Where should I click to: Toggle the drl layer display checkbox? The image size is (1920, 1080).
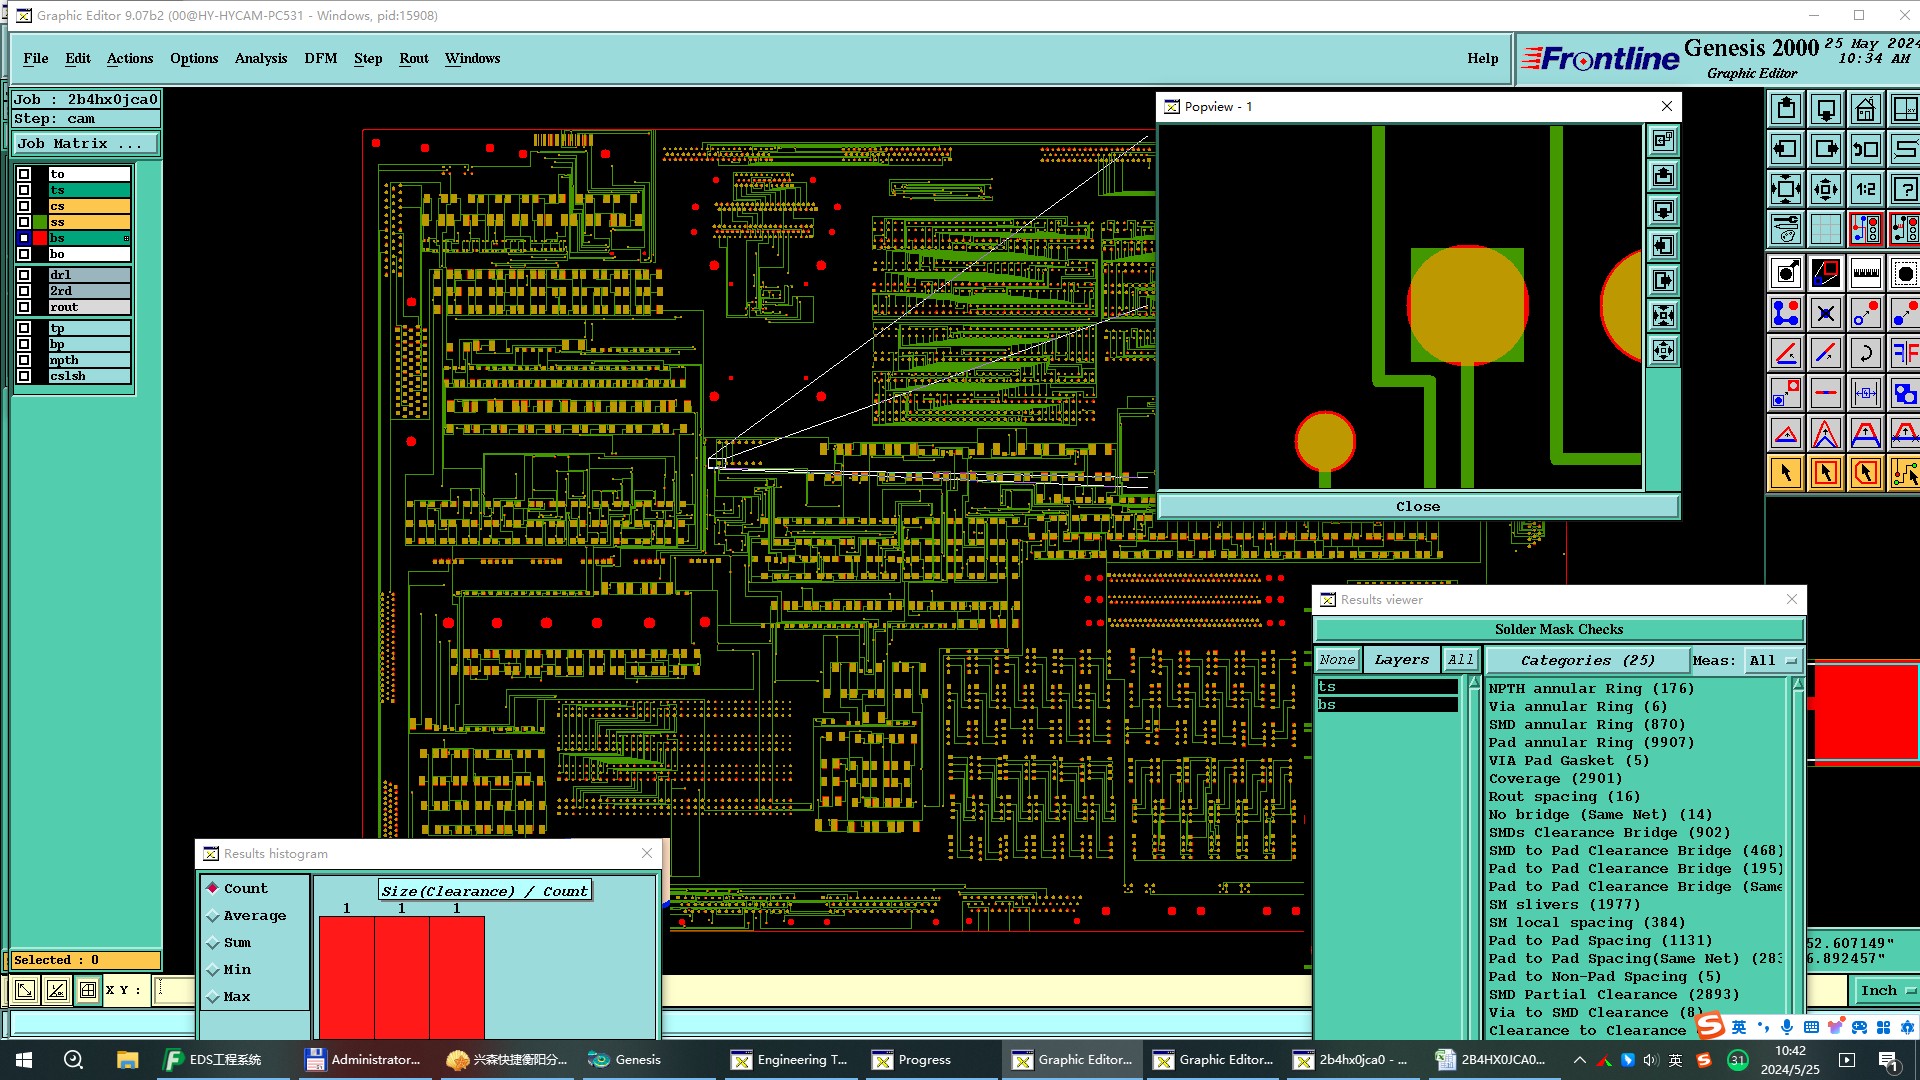24,275
